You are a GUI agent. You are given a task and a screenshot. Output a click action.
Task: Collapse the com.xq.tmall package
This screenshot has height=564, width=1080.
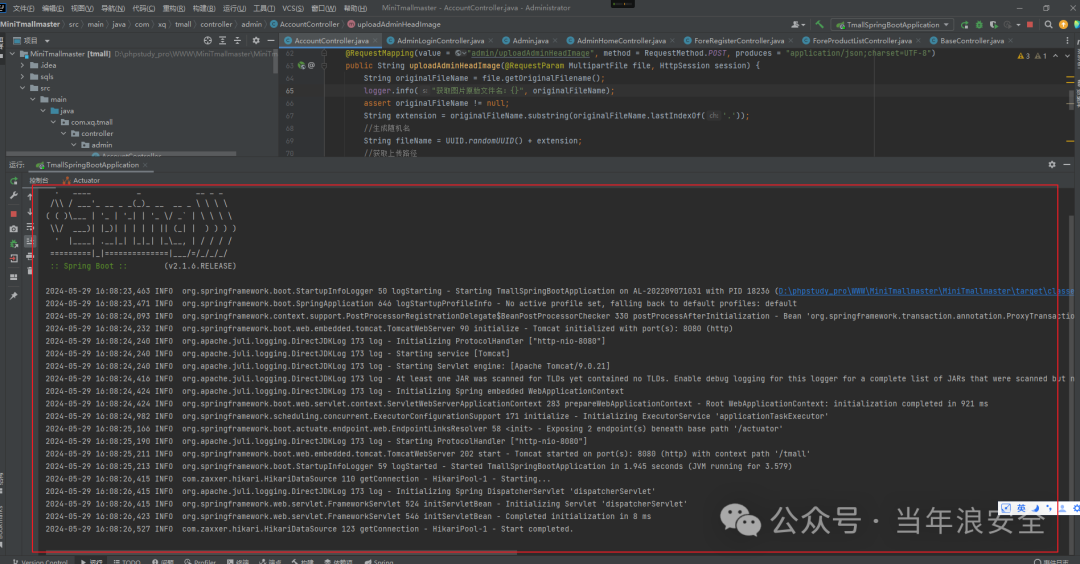click(x=54, y=122)
